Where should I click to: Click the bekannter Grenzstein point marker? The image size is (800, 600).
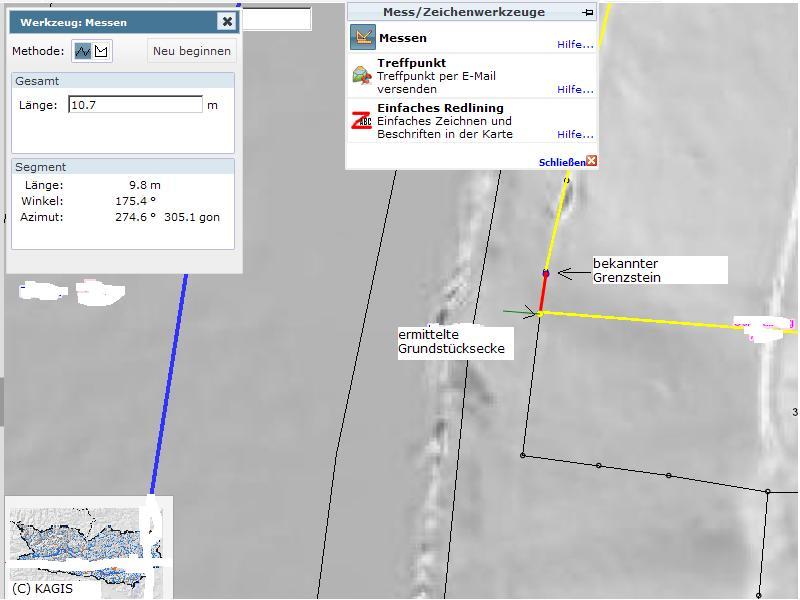tap(546, 272)
